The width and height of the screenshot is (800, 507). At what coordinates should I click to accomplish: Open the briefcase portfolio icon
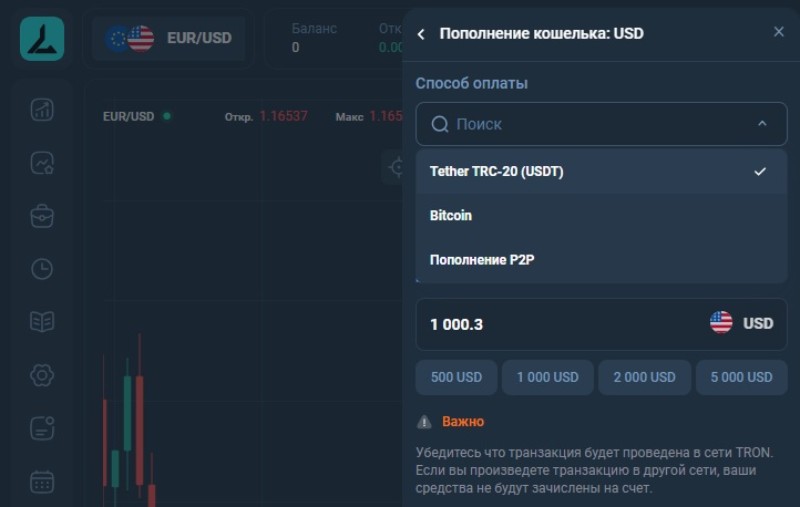click(x=42, y=216)
